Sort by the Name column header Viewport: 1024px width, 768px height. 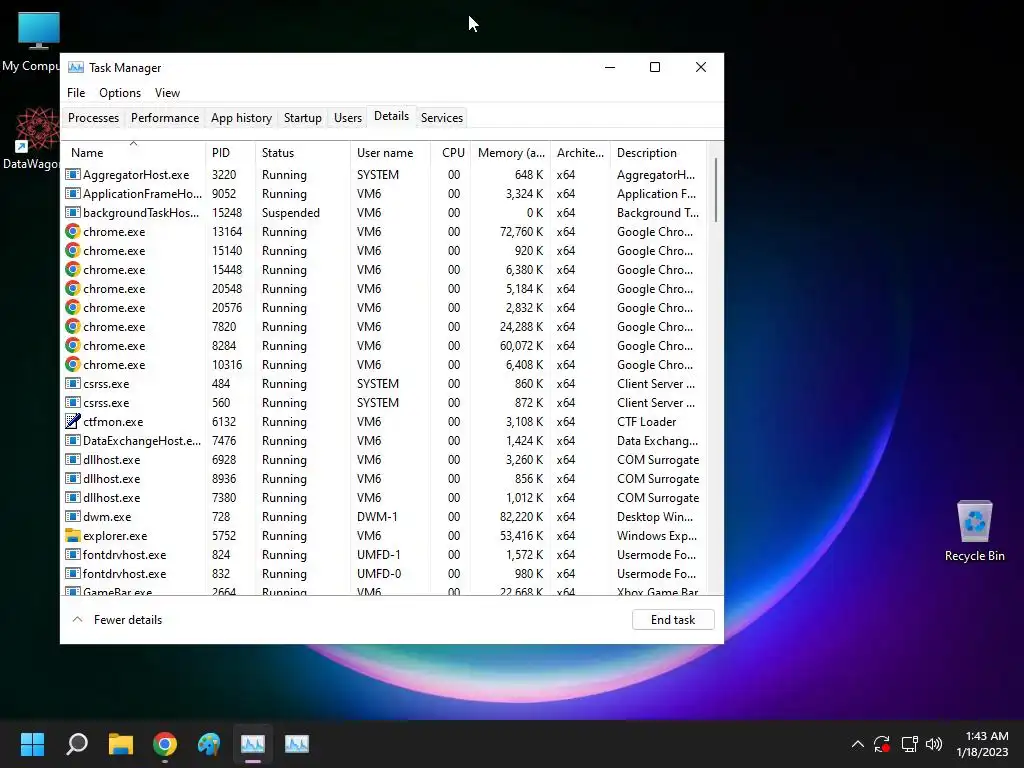pos(134,152)
